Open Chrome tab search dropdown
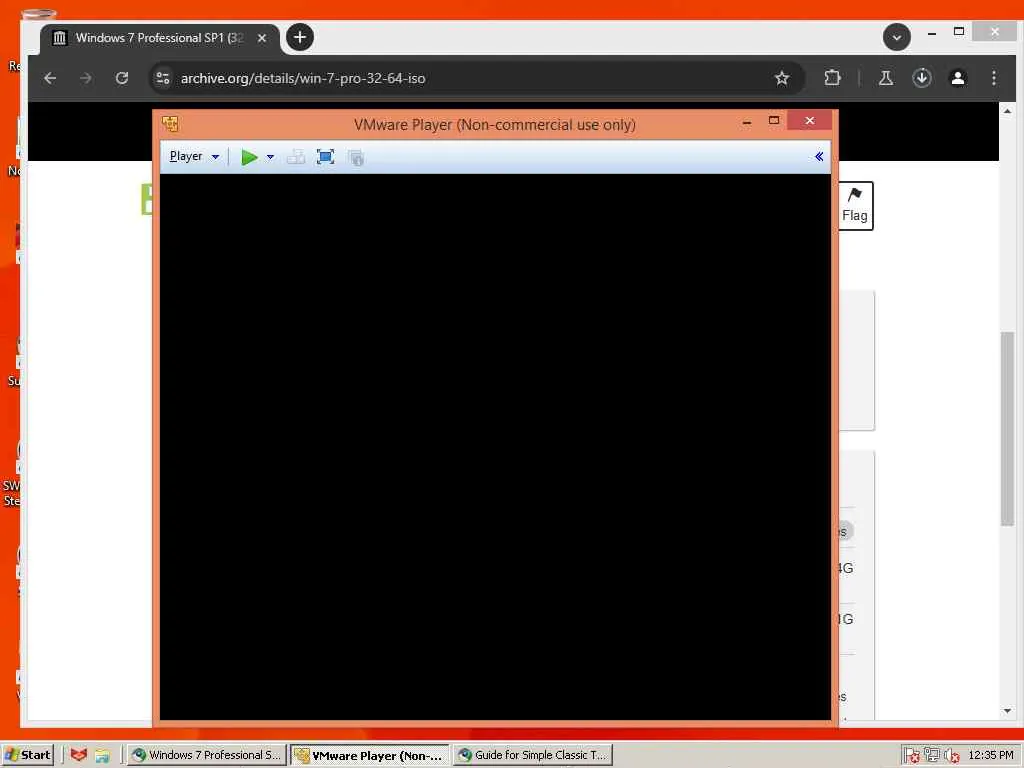Viewport: 1024px width, 768px height. pyautogui.click(x=897, y=37)
